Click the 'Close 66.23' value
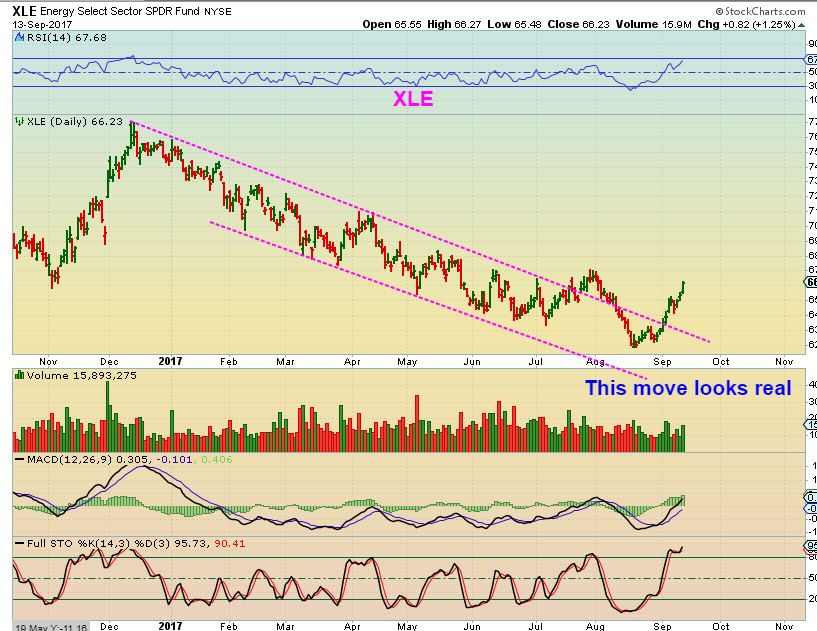This screenshot has height=631, width=817. point(578,24)
